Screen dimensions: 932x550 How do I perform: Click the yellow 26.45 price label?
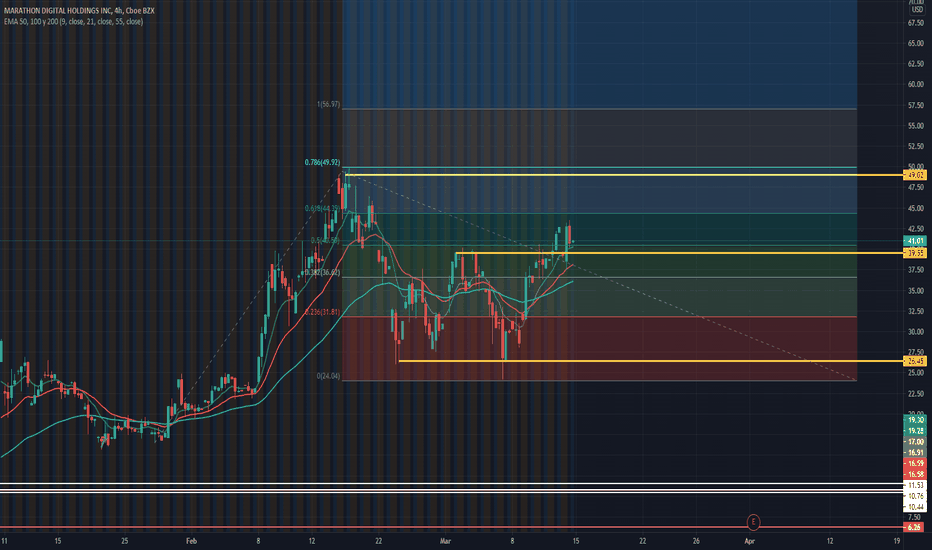coord(914,361)
